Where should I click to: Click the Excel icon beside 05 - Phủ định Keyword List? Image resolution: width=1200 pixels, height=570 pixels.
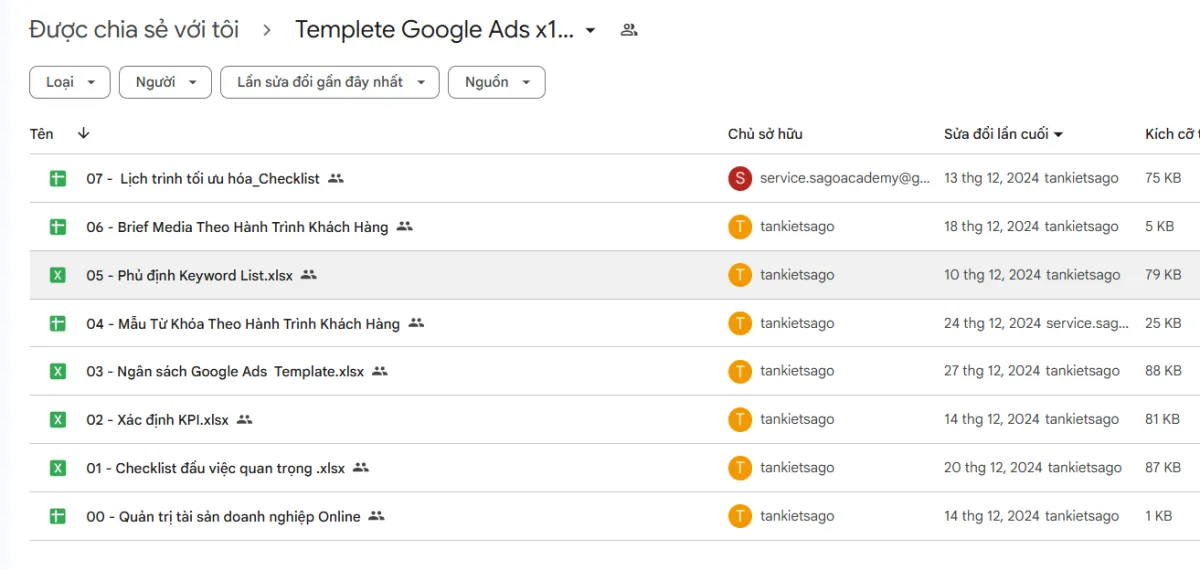click(58, 275)
